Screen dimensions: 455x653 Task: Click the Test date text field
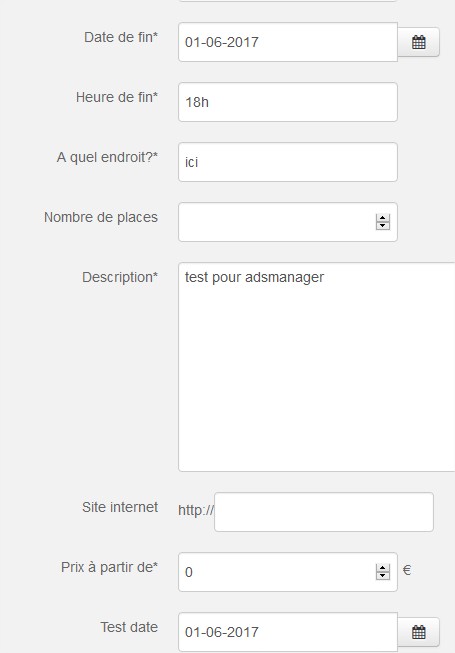coord(288,632)
